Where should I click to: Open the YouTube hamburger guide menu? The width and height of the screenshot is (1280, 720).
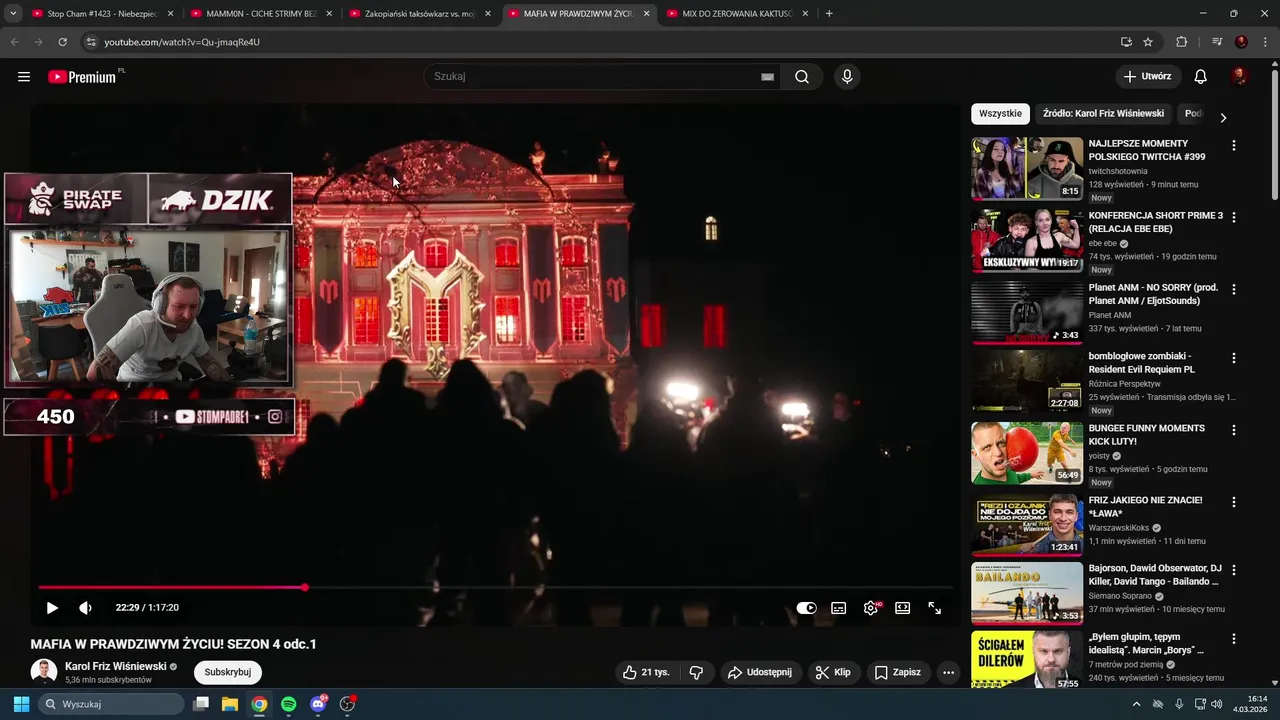coord(24,77)
